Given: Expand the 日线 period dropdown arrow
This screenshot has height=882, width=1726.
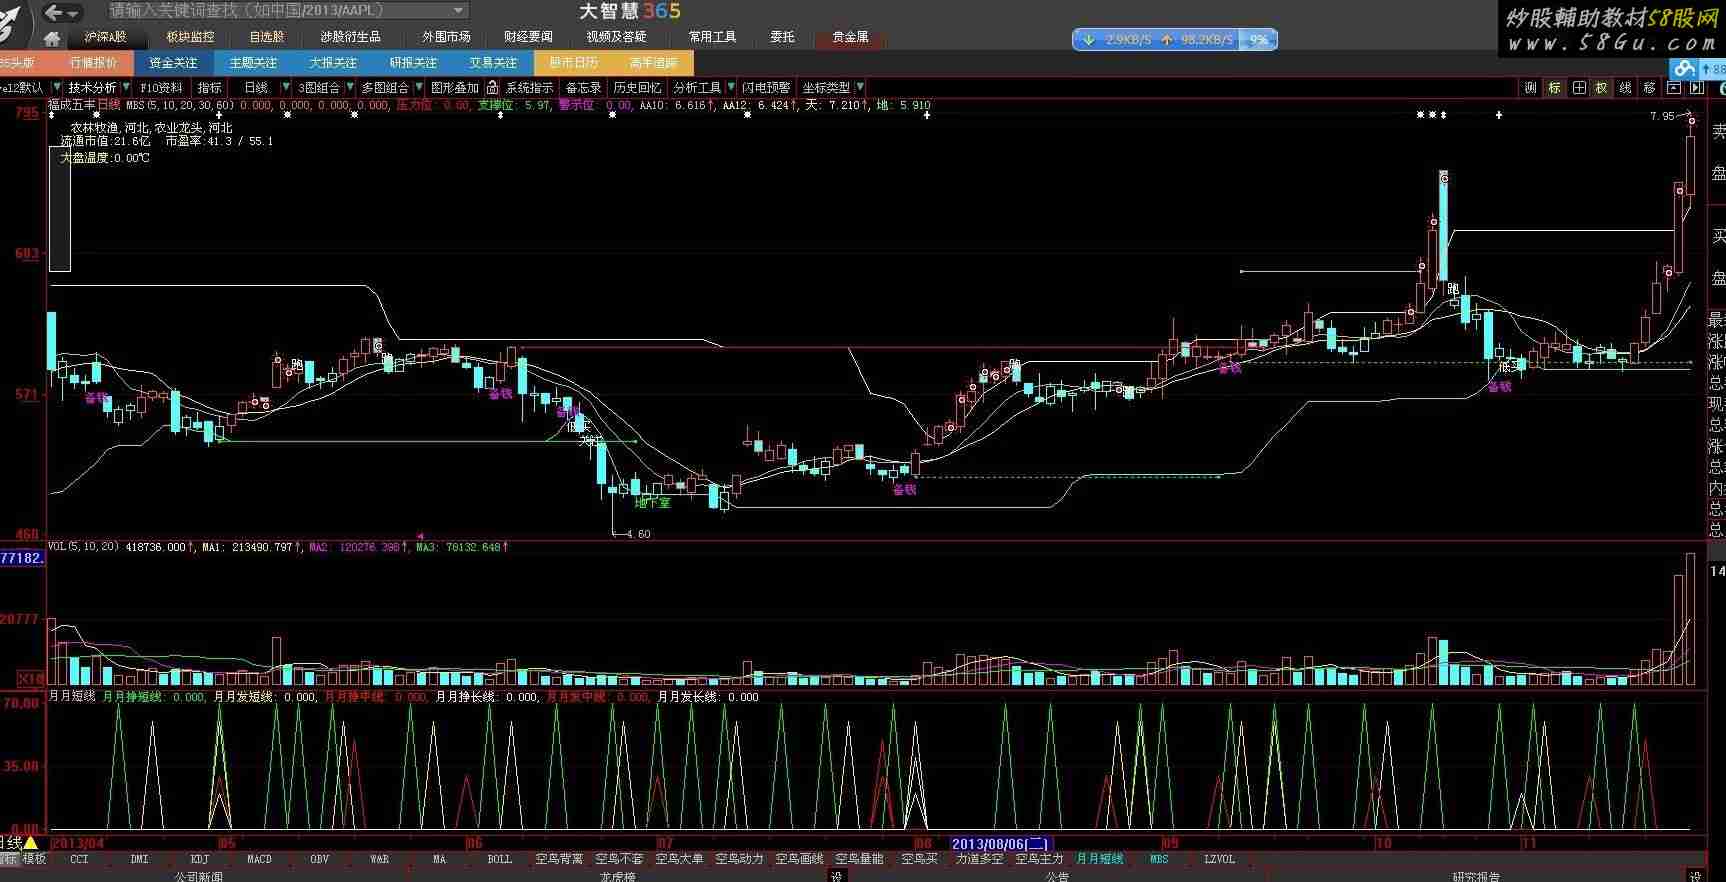Looking at the screenshot, I should pos(285,88).
